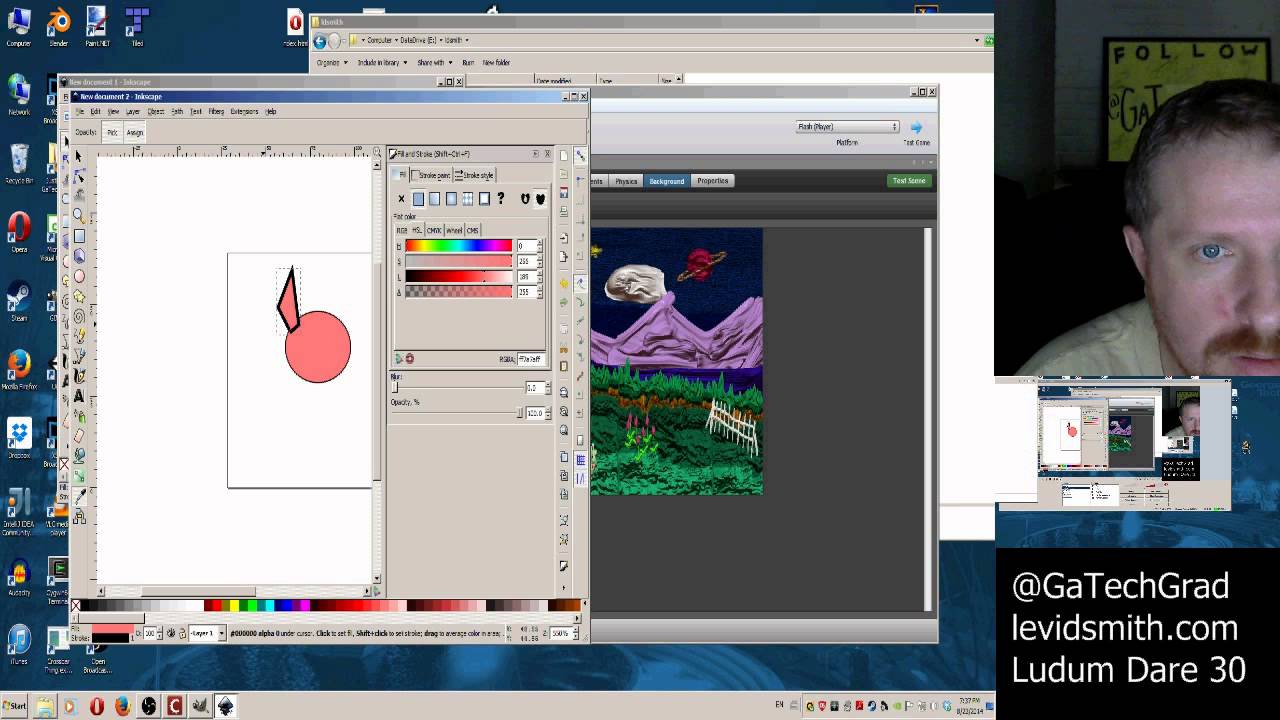Viewport: 1280px width, 720px height.
Task: Toggle the Pick opacity button
Action: [112, 132]
